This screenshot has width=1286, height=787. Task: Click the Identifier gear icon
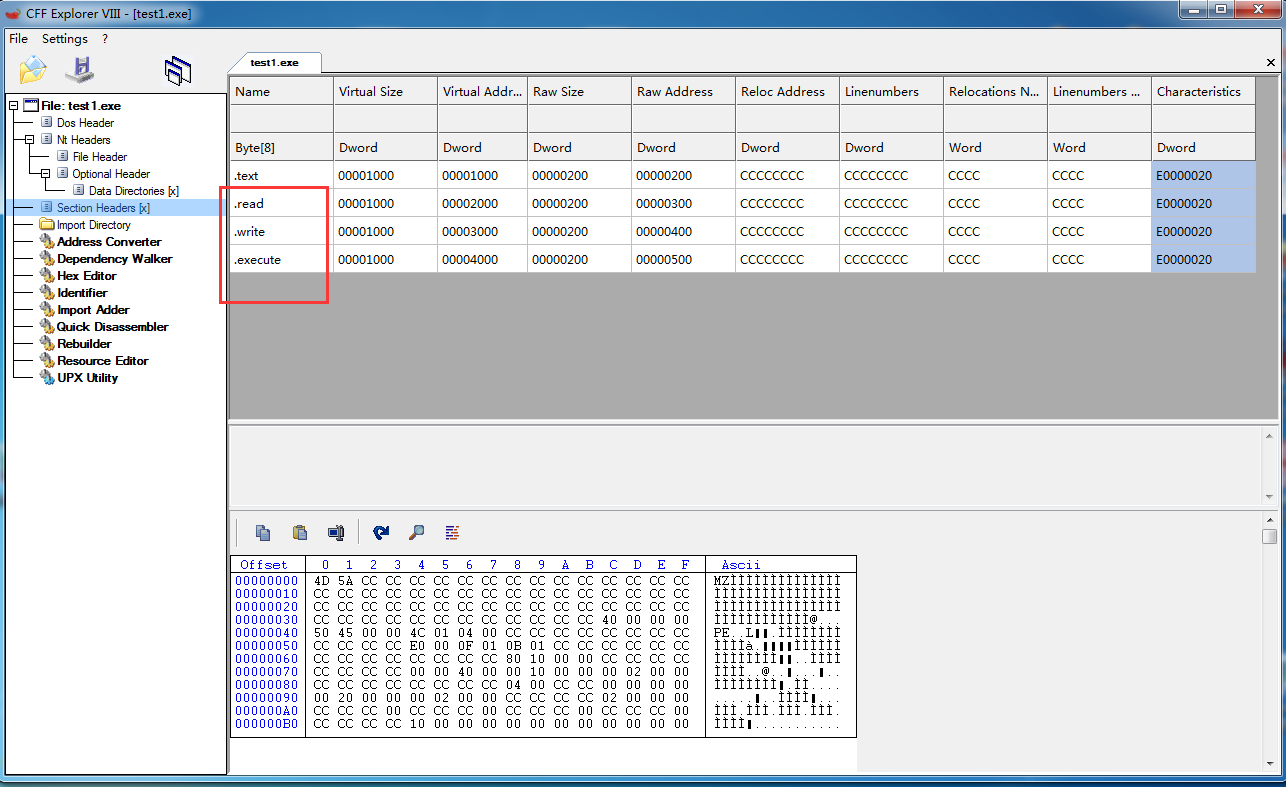(x=47, y=293)
